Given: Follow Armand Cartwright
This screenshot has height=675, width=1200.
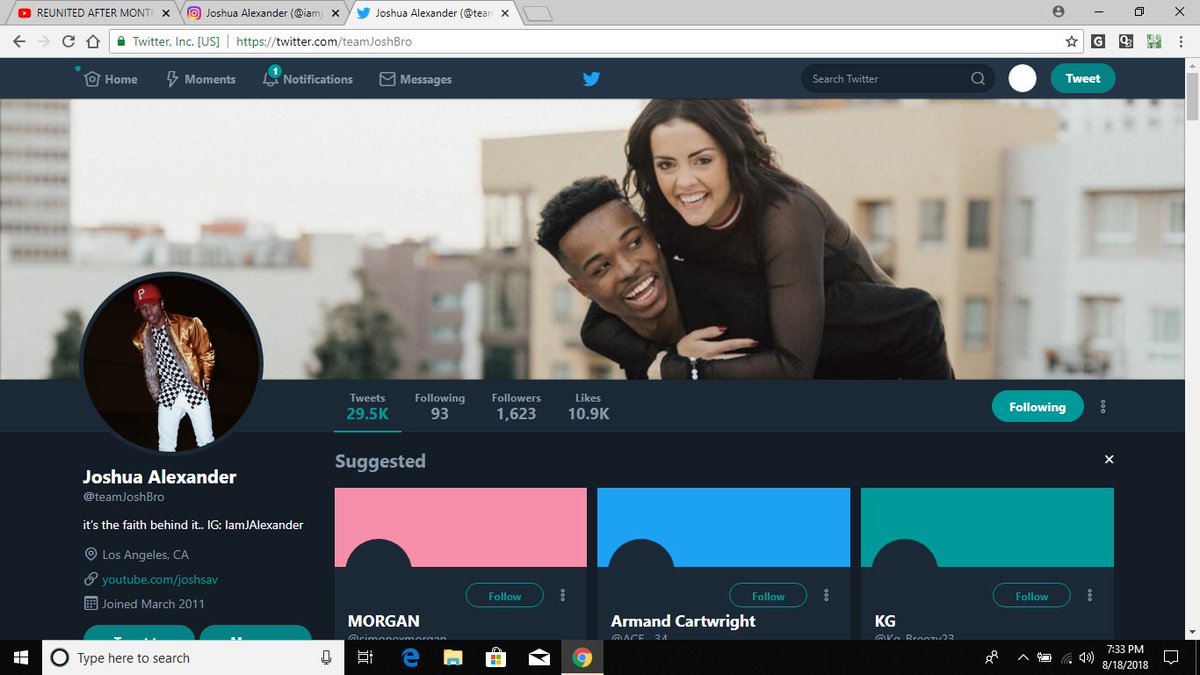Looking at the screenshot, I should [x=768, y=596].
